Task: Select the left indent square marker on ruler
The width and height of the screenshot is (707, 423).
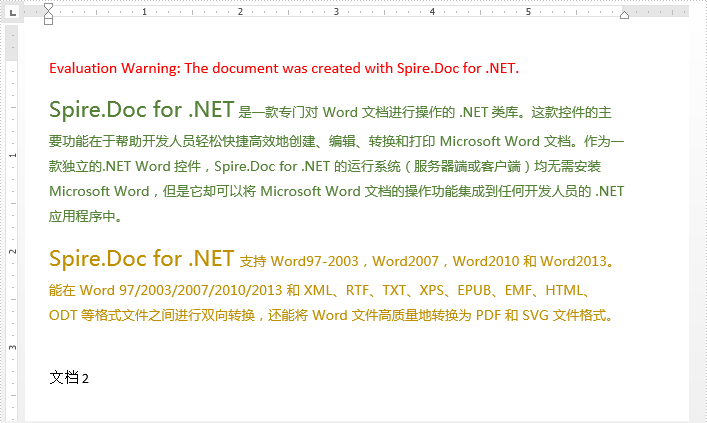Action: (x=48, y=22)
